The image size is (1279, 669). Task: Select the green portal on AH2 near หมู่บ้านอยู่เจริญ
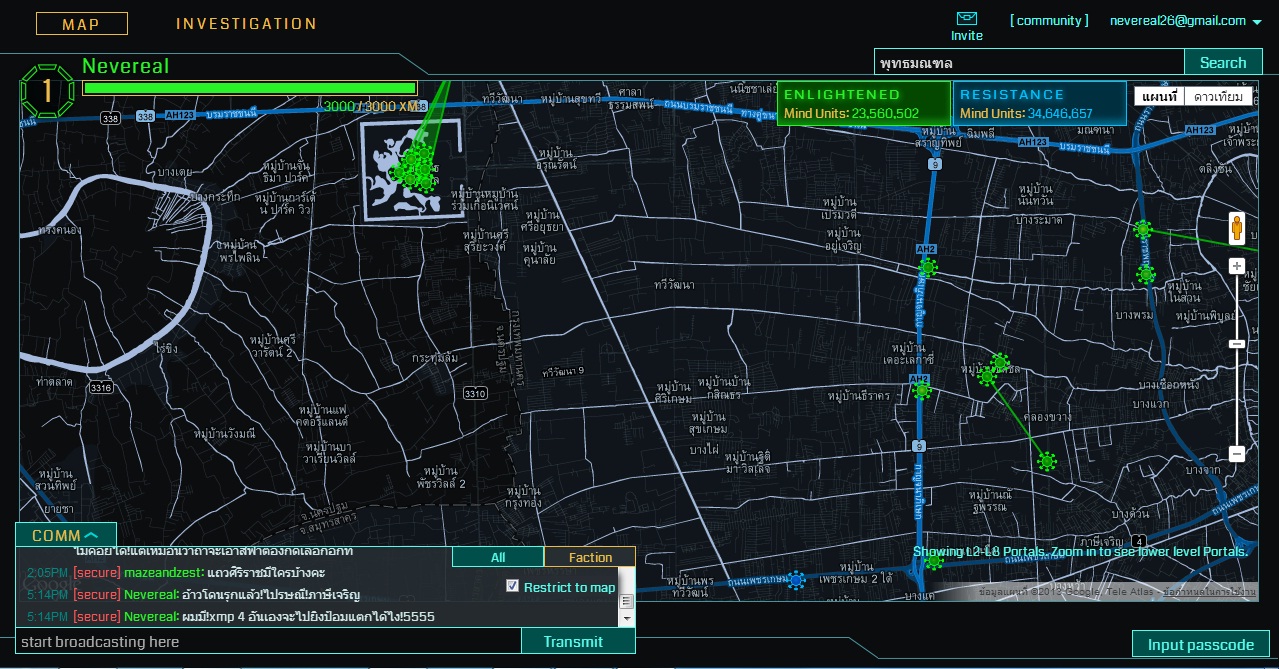[x=928, y=267]
